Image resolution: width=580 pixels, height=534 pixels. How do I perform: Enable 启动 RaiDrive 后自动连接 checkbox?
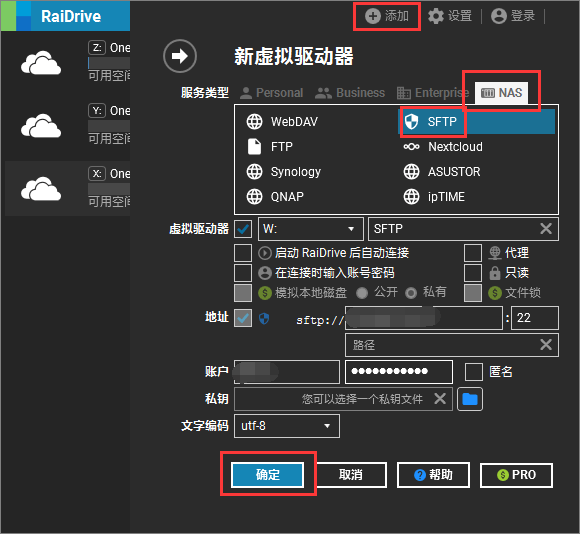[x=243, y=253]
